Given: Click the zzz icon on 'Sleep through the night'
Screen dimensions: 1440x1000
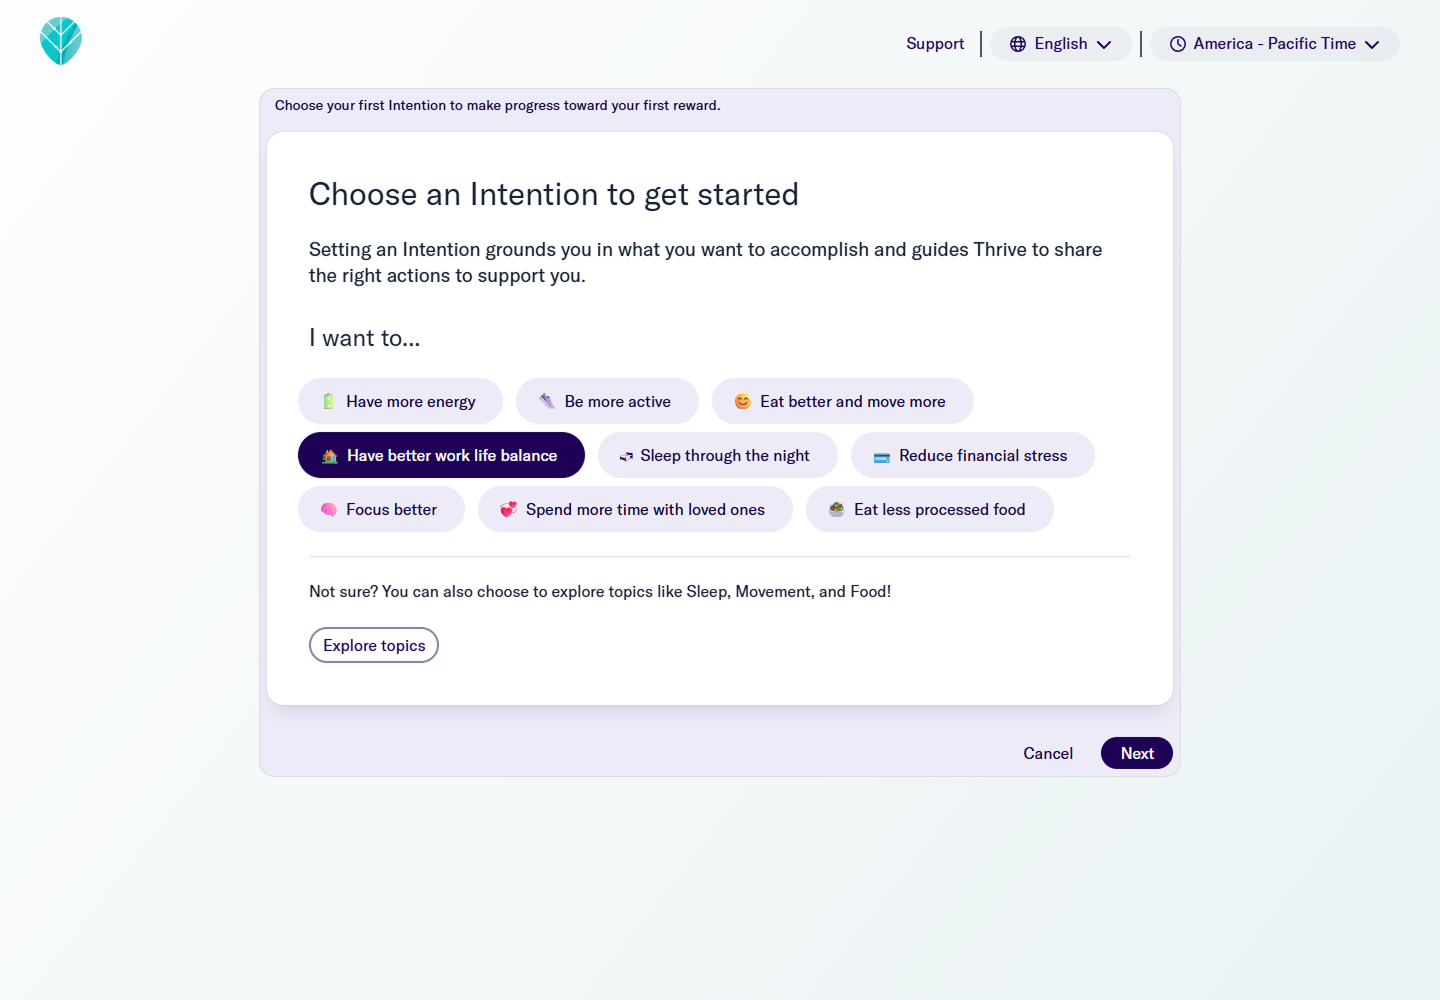Looking at the screenshot, I should tap(625, 455).
